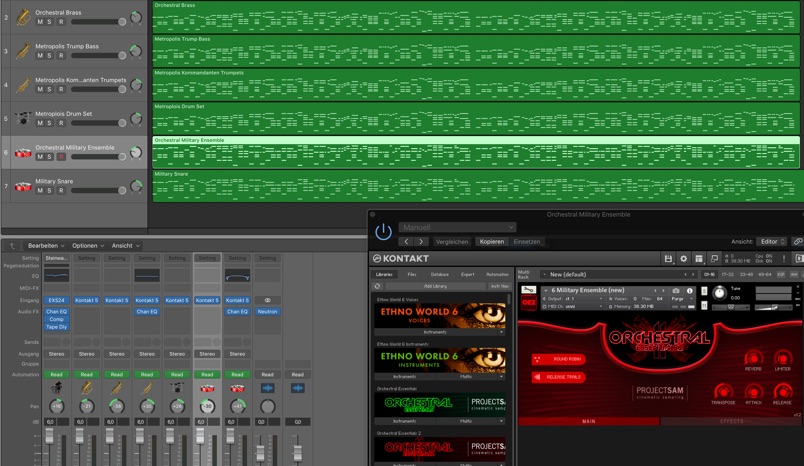Select the Orchestral Military Ensemble MIDI region
This screenshot has width=804, height=466.
click(x=476, y=152)
